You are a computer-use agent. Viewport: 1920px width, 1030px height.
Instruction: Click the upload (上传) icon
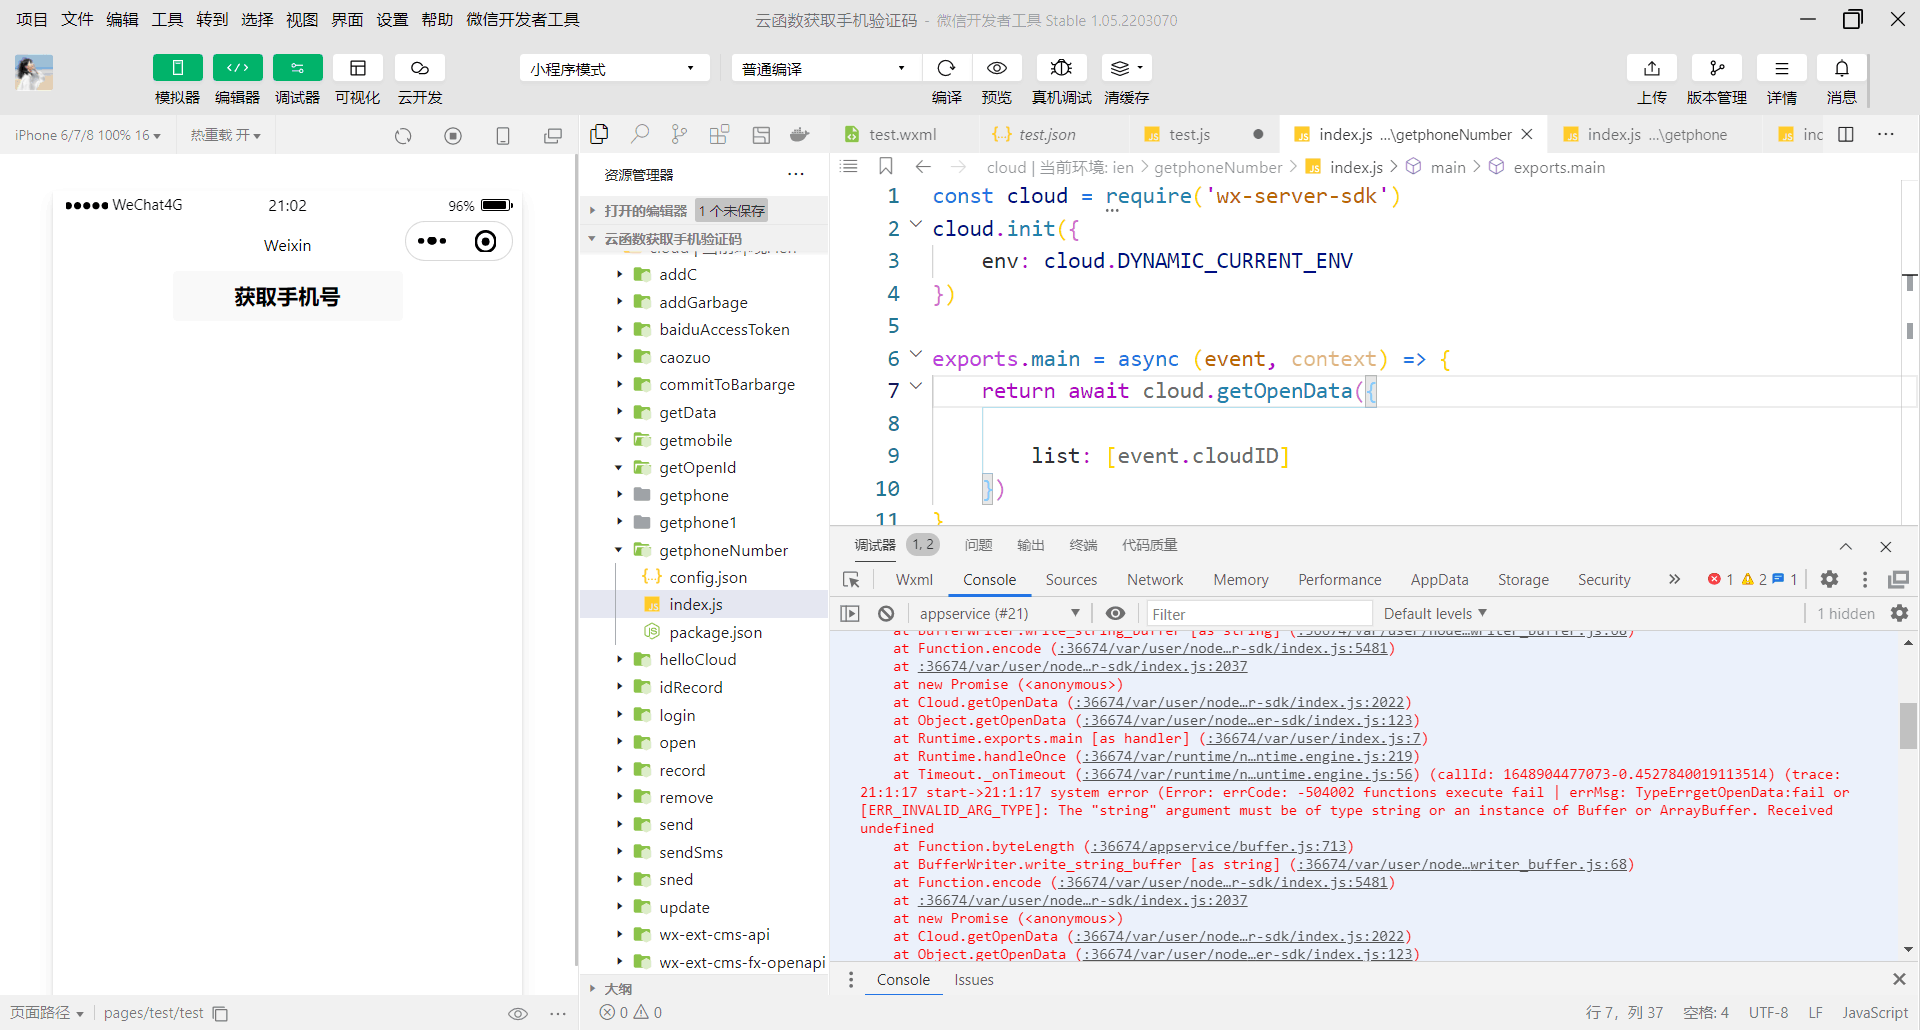(1652, 68)
